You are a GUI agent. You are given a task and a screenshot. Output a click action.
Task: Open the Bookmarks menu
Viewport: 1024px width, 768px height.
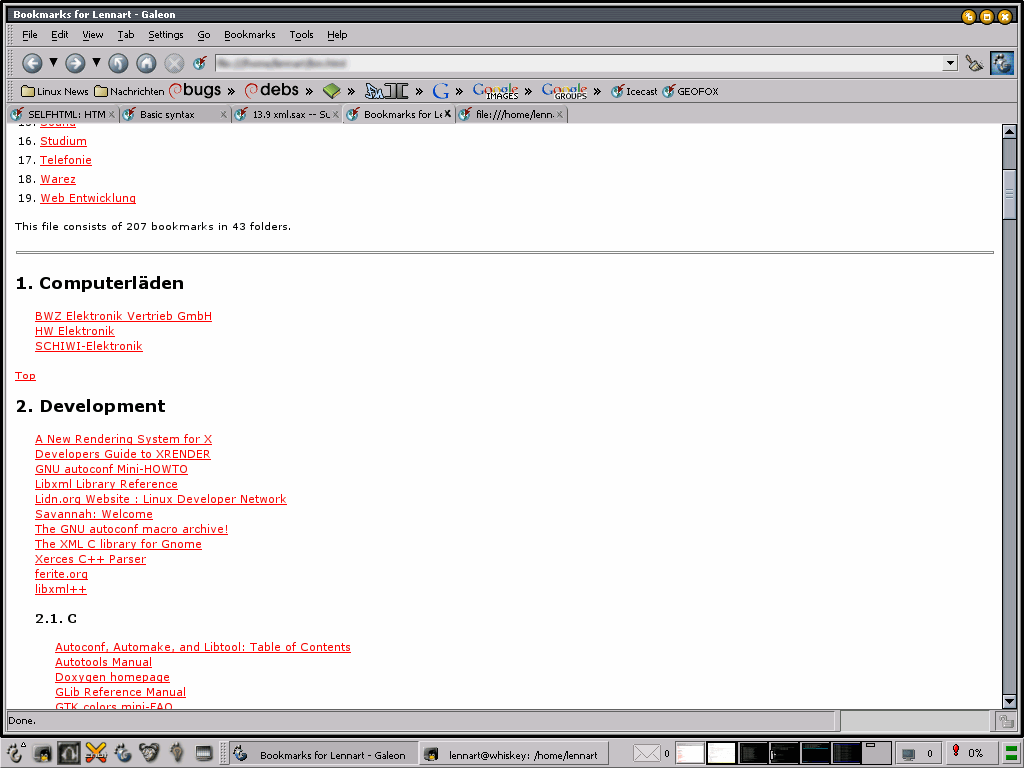coord(249,35)
